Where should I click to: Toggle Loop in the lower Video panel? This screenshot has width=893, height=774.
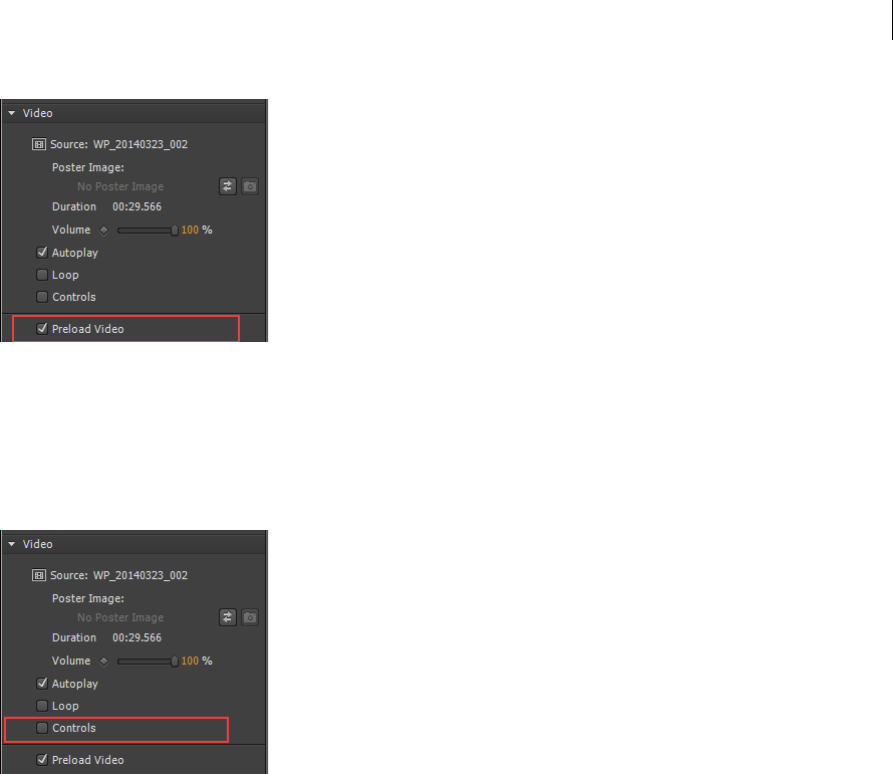click(42, 706)
